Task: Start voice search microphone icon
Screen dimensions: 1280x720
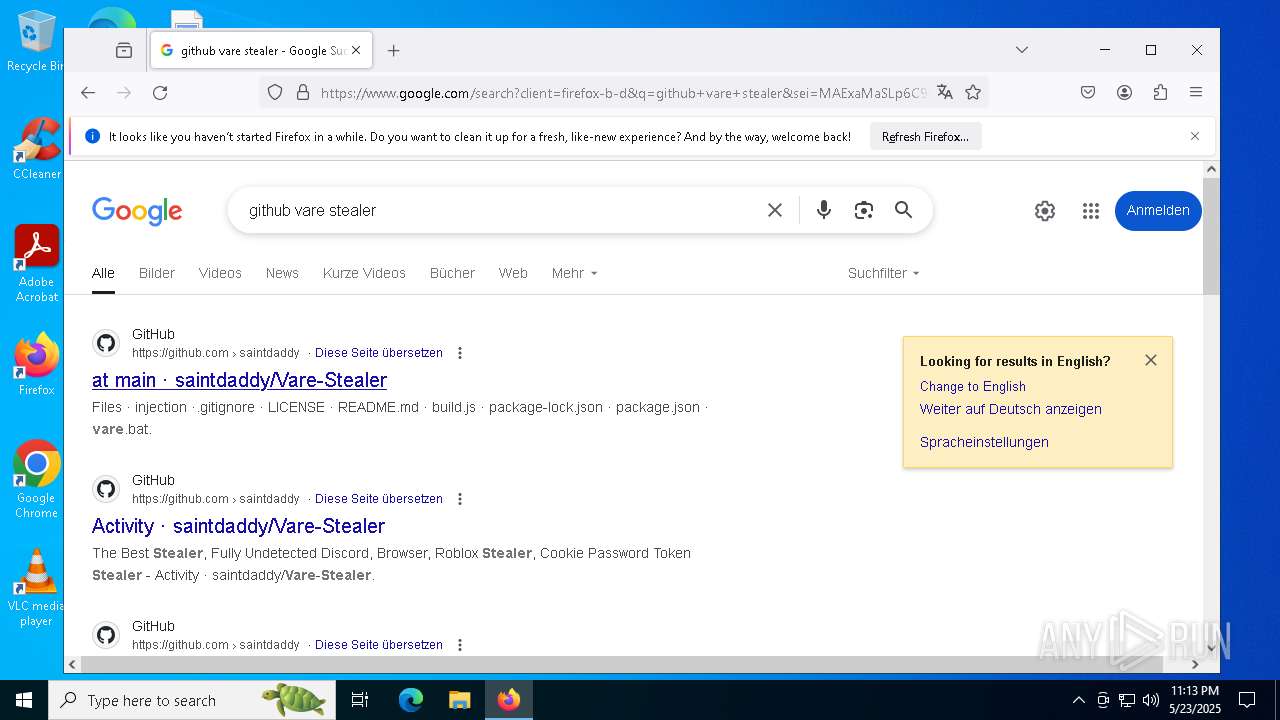Action: [824, 210]
